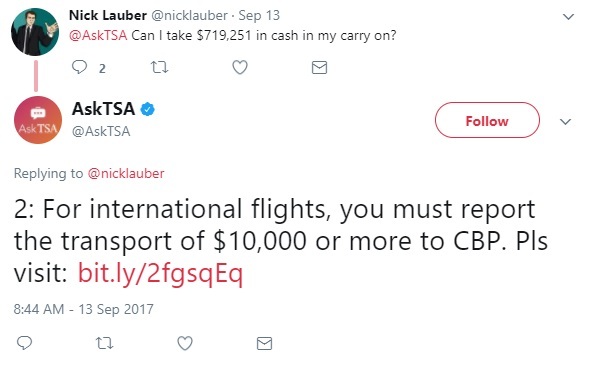Open the @nicklauber link in Replying to
This screenshot has height=374, width=604.
(126, 173)
